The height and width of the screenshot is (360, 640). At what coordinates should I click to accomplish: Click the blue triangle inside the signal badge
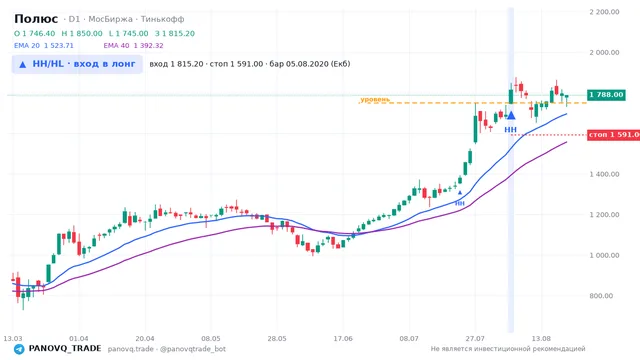coord(23,64)
